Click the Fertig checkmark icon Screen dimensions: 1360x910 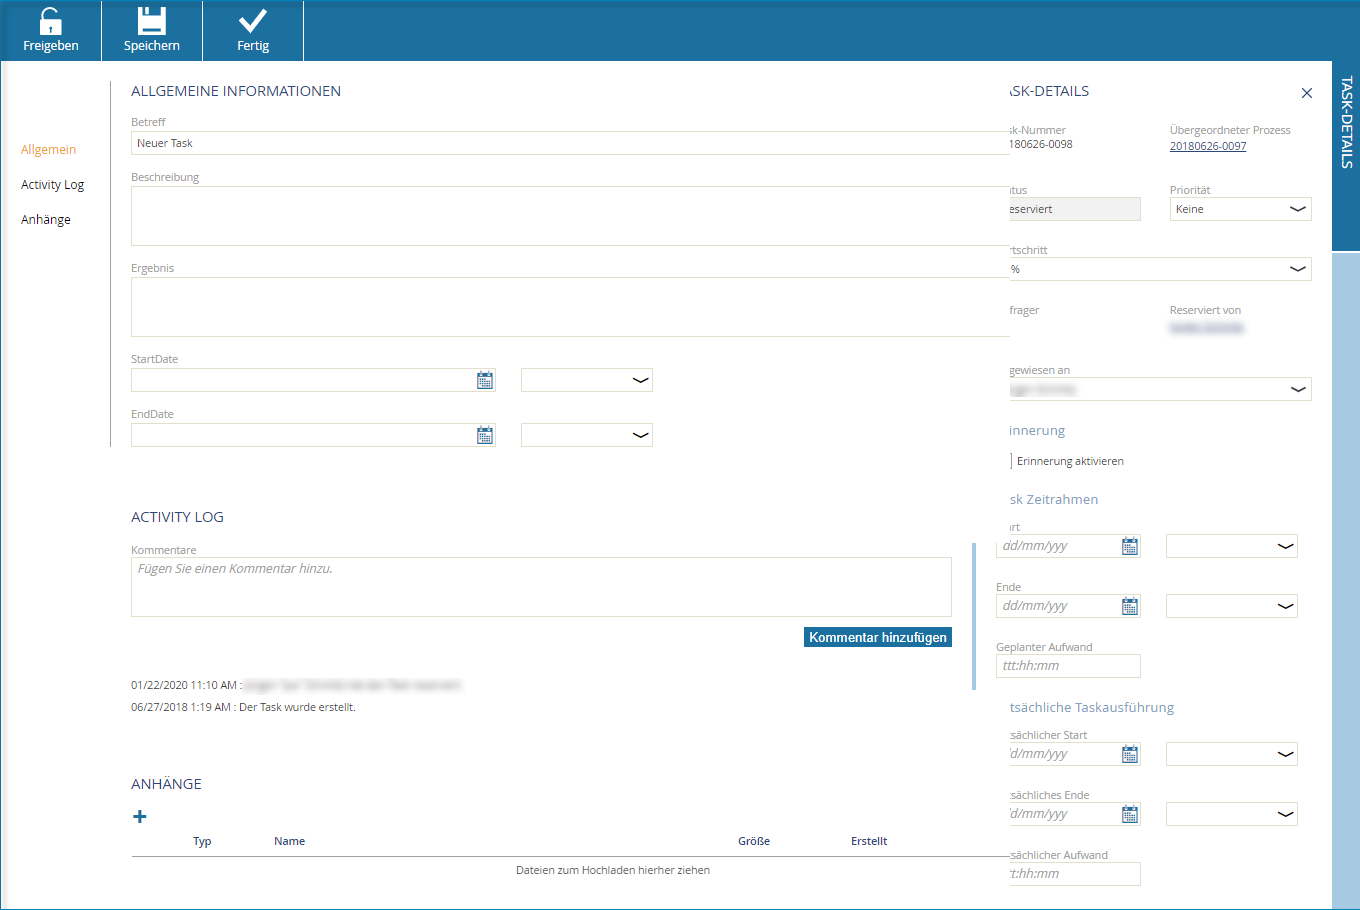[253, 21]
